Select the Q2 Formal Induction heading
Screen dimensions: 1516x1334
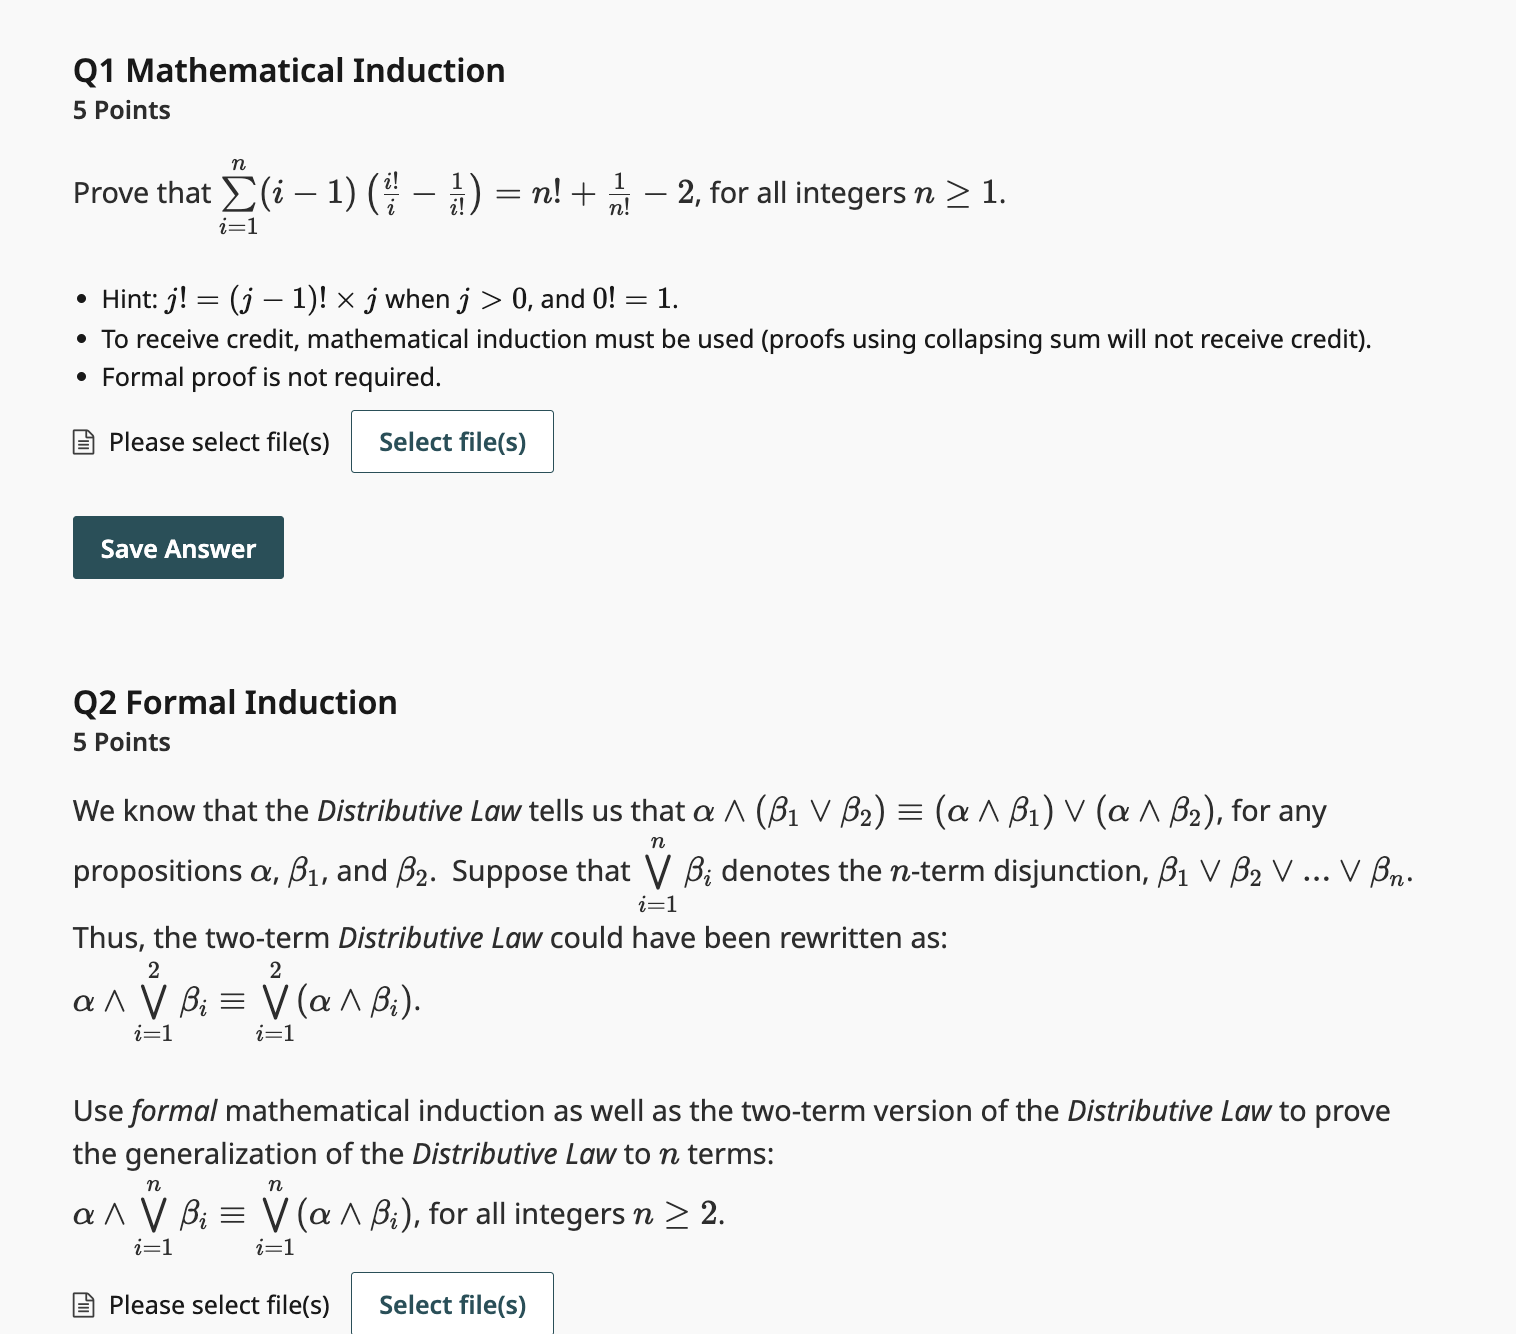coord(234,701)
